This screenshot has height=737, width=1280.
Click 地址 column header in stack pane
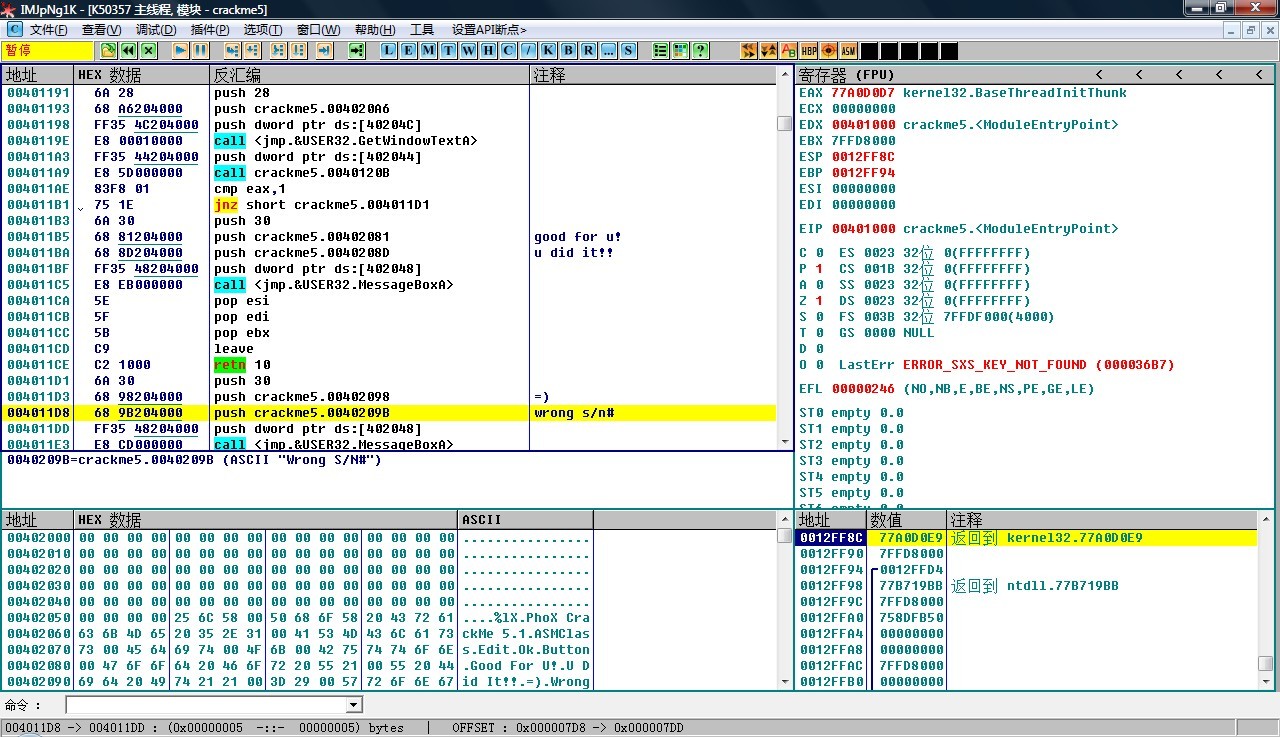(831, 520)
